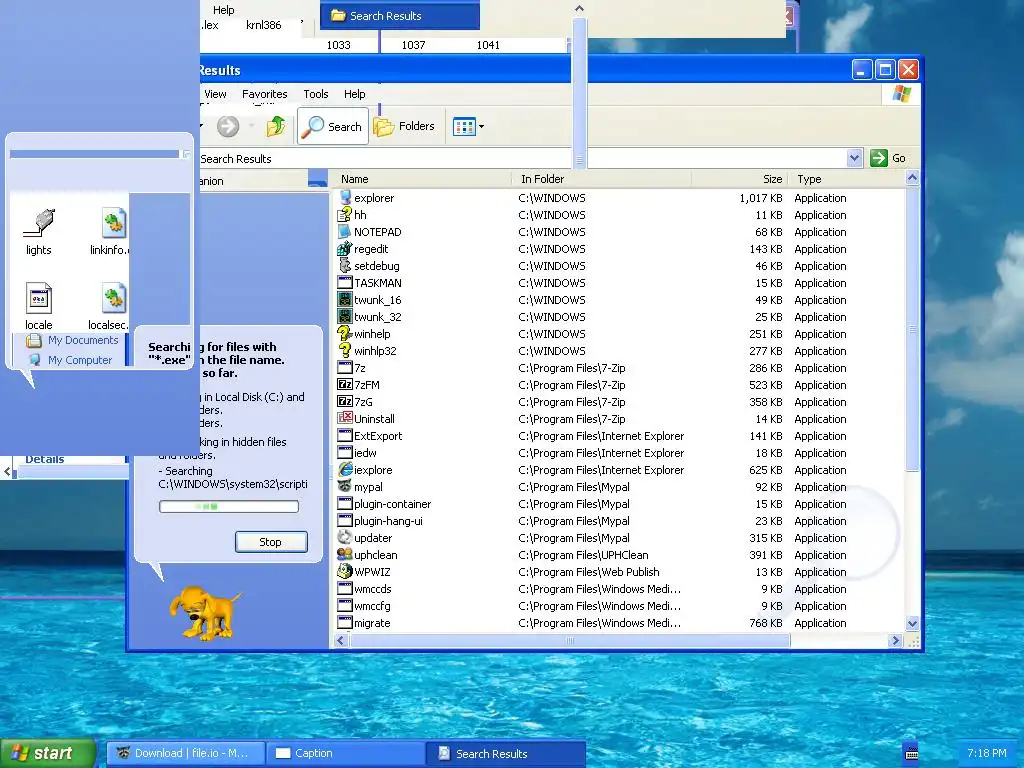Select the setdebug file icon

(x=345, y=265)
